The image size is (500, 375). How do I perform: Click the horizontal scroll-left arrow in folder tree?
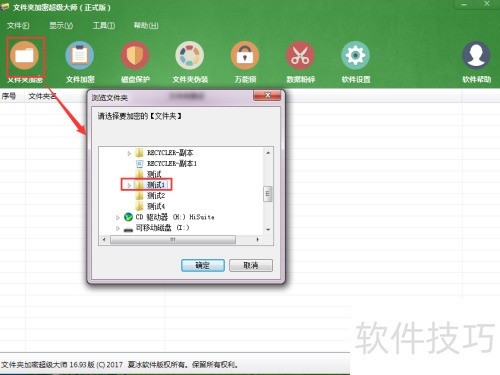104,240
